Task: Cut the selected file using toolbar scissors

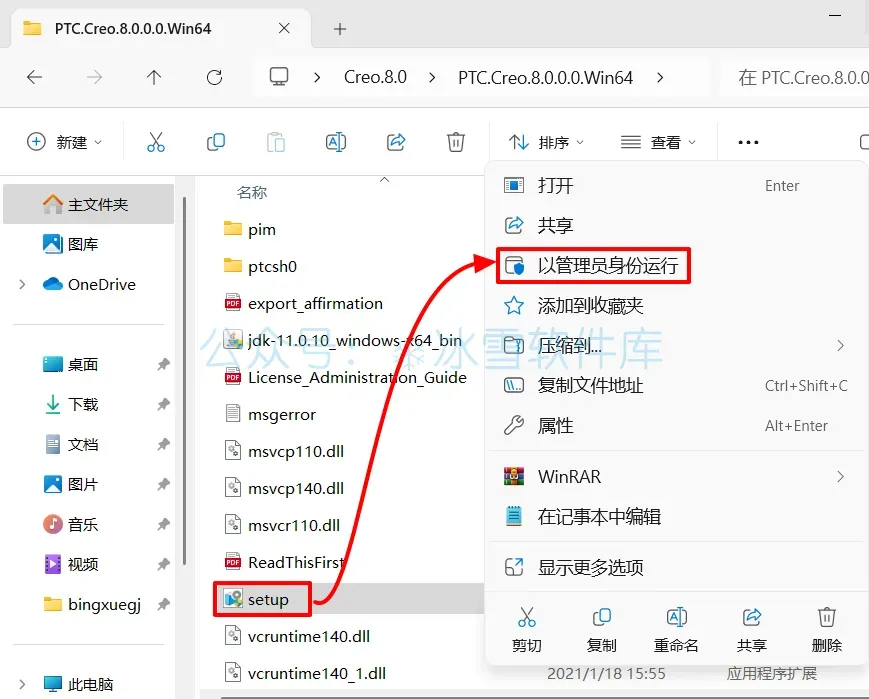Action: [x=156, y=142]
